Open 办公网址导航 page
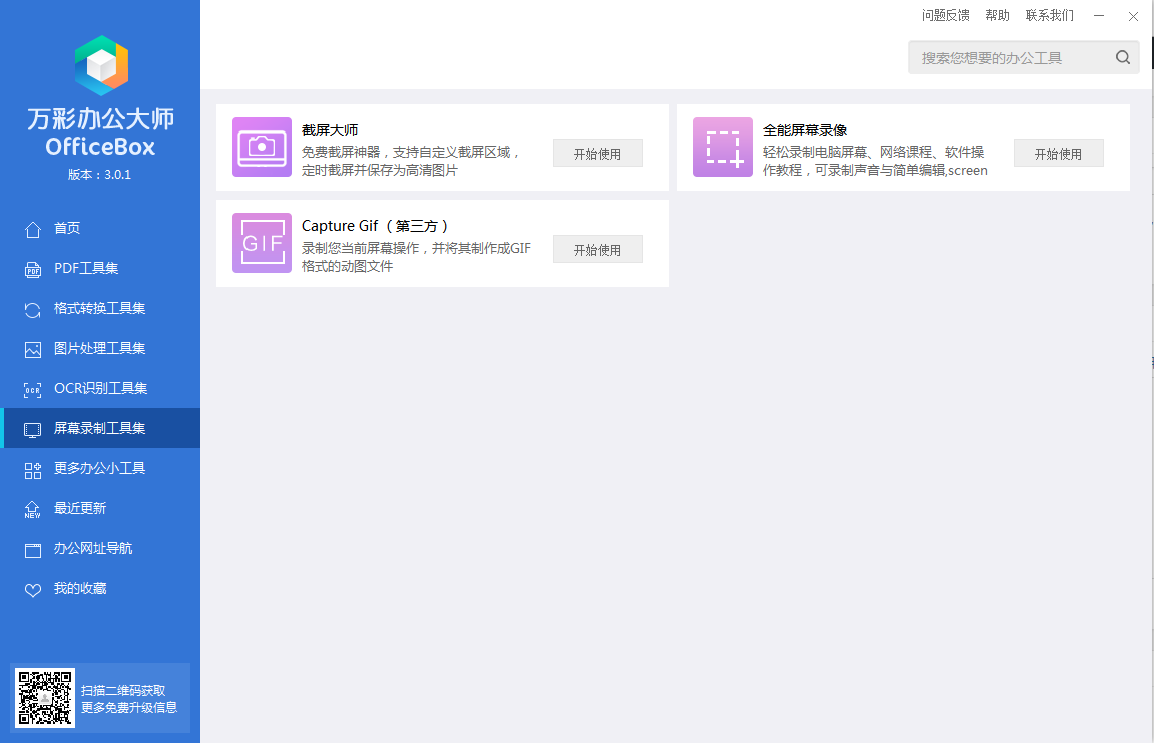1154x743 pixels. coord(92,549)
